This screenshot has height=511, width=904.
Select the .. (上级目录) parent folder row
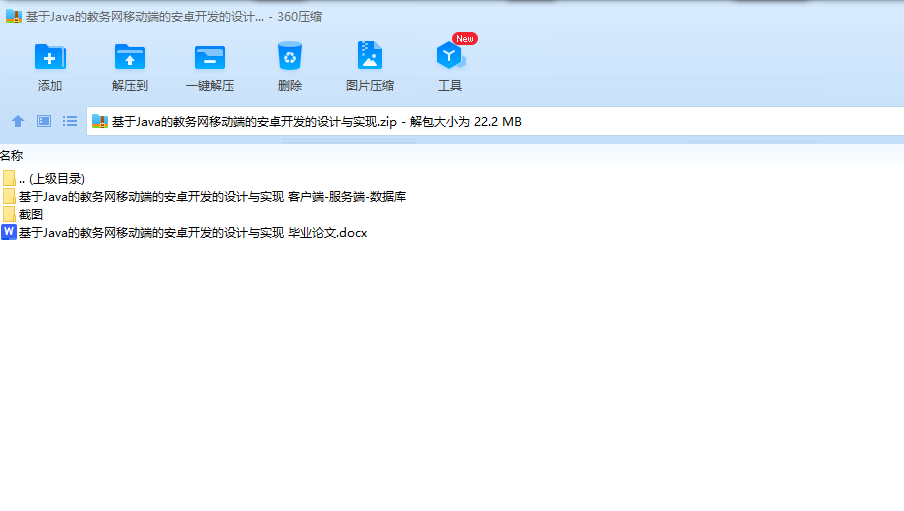(x=43, y=179)
